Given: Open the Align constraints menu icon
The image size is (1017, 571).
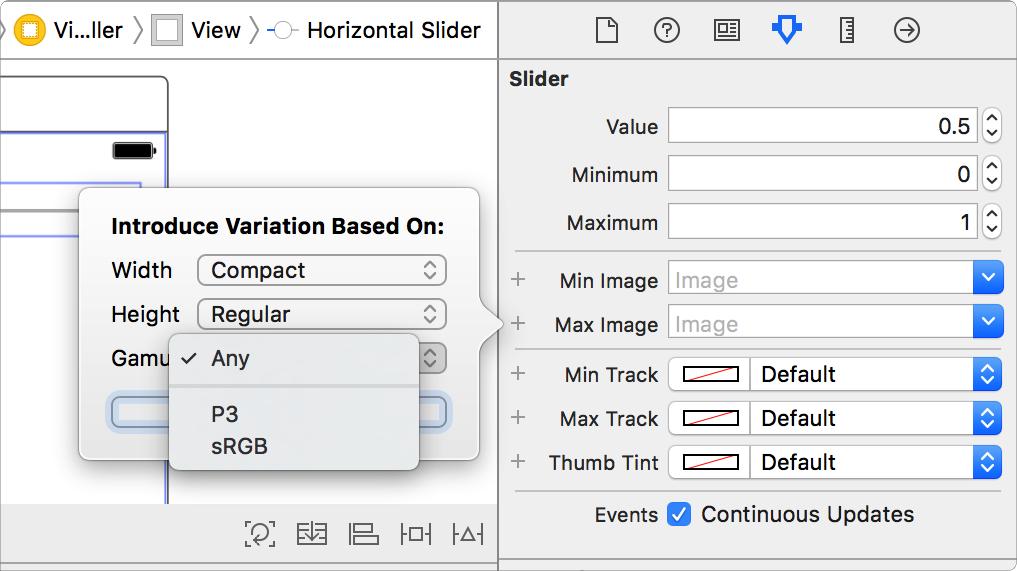Looking at the screenshot, I should [x=364, y=534].
